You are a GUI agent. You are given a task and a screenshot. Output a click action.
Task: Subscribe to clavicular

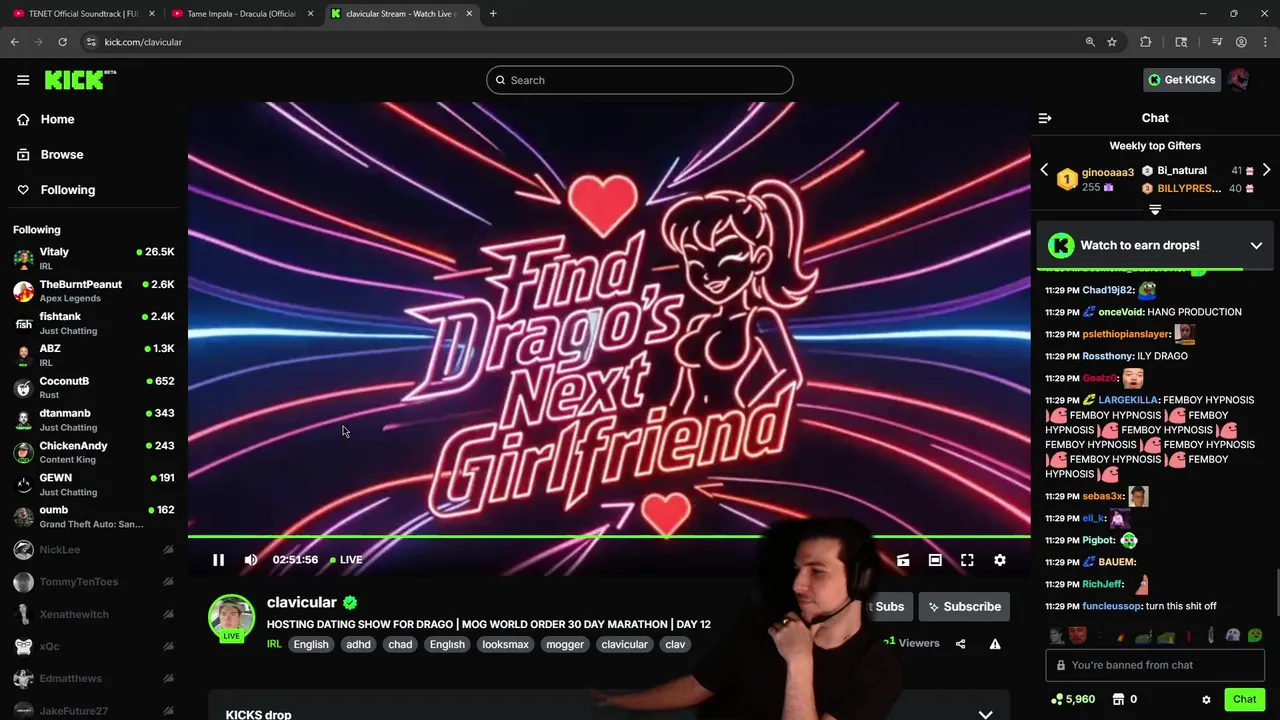(964, 607)
